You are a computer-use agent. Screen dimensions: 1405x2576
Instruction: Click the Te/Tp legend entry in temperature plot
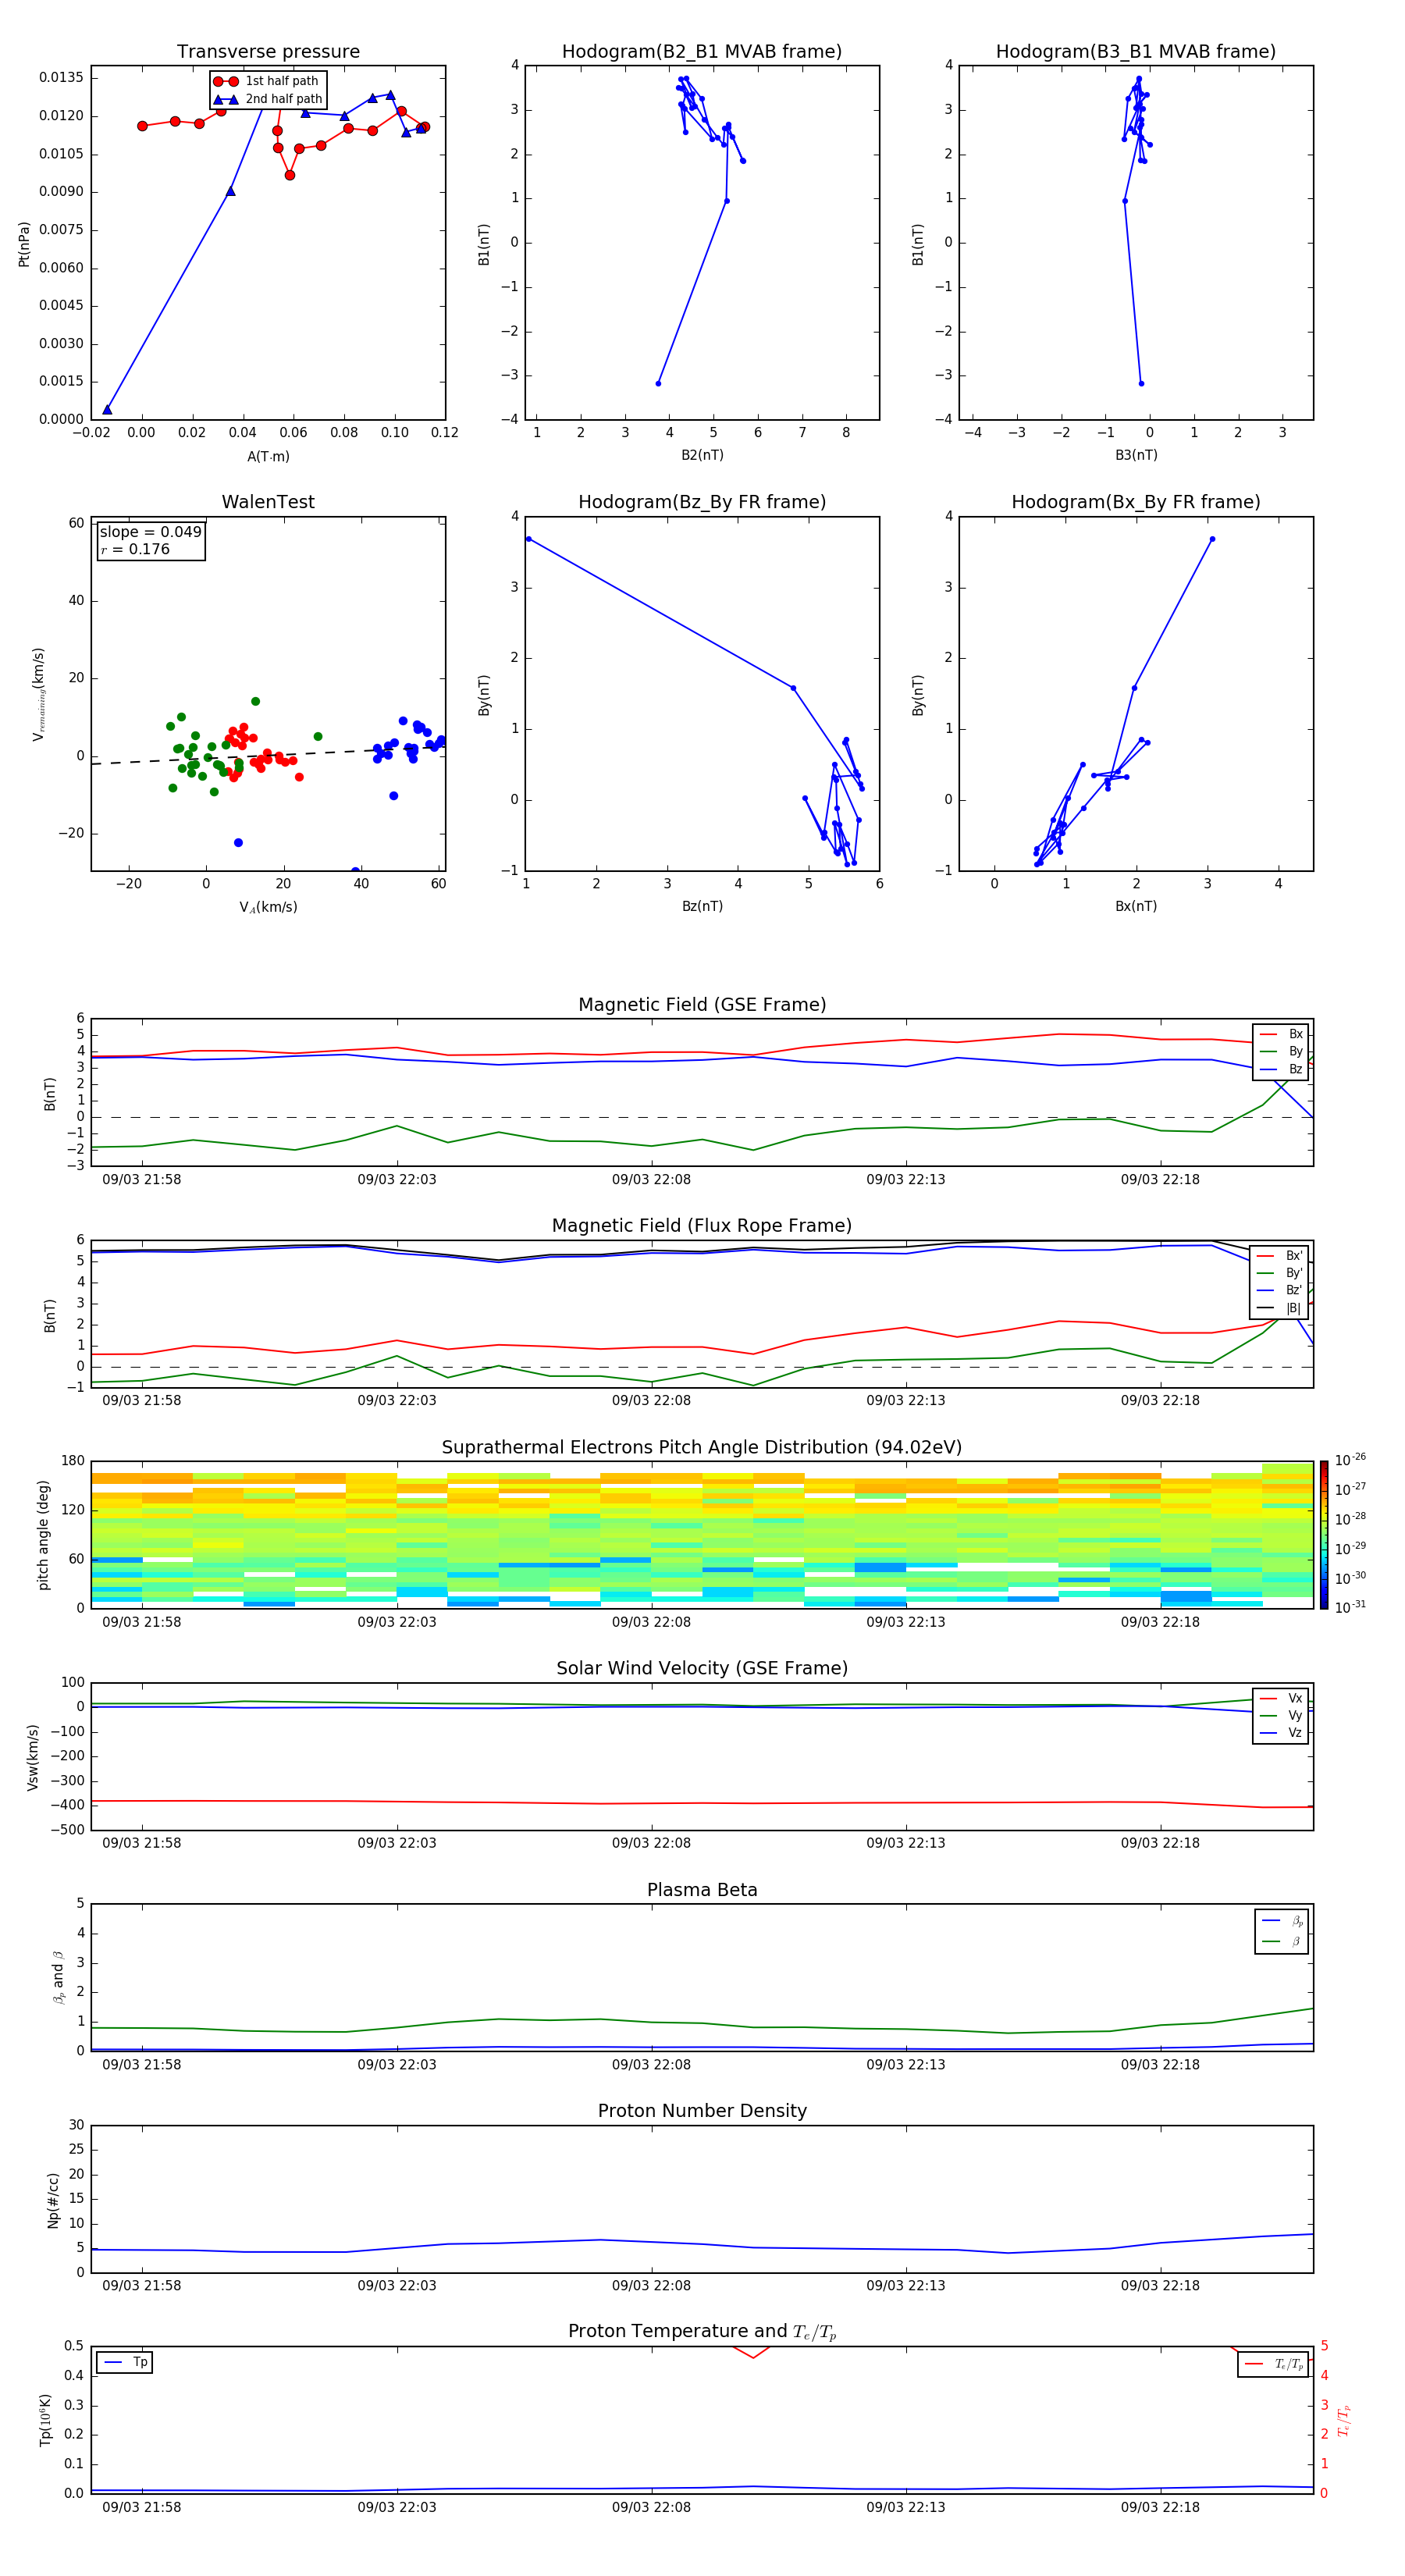pos(1274,2364)
